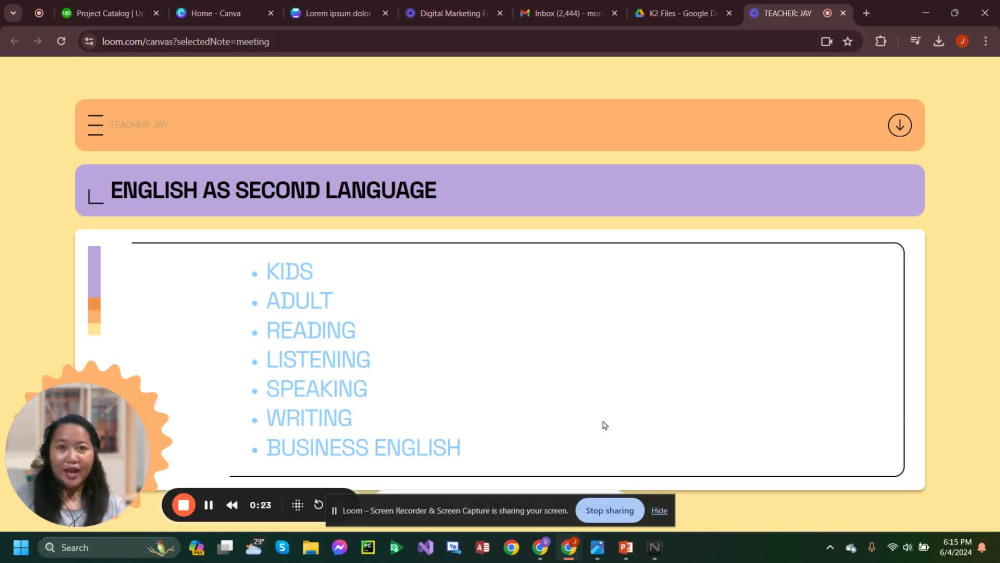Close the Gmail Inbox tab
The image size is (1000, 563).
point(614,13)
